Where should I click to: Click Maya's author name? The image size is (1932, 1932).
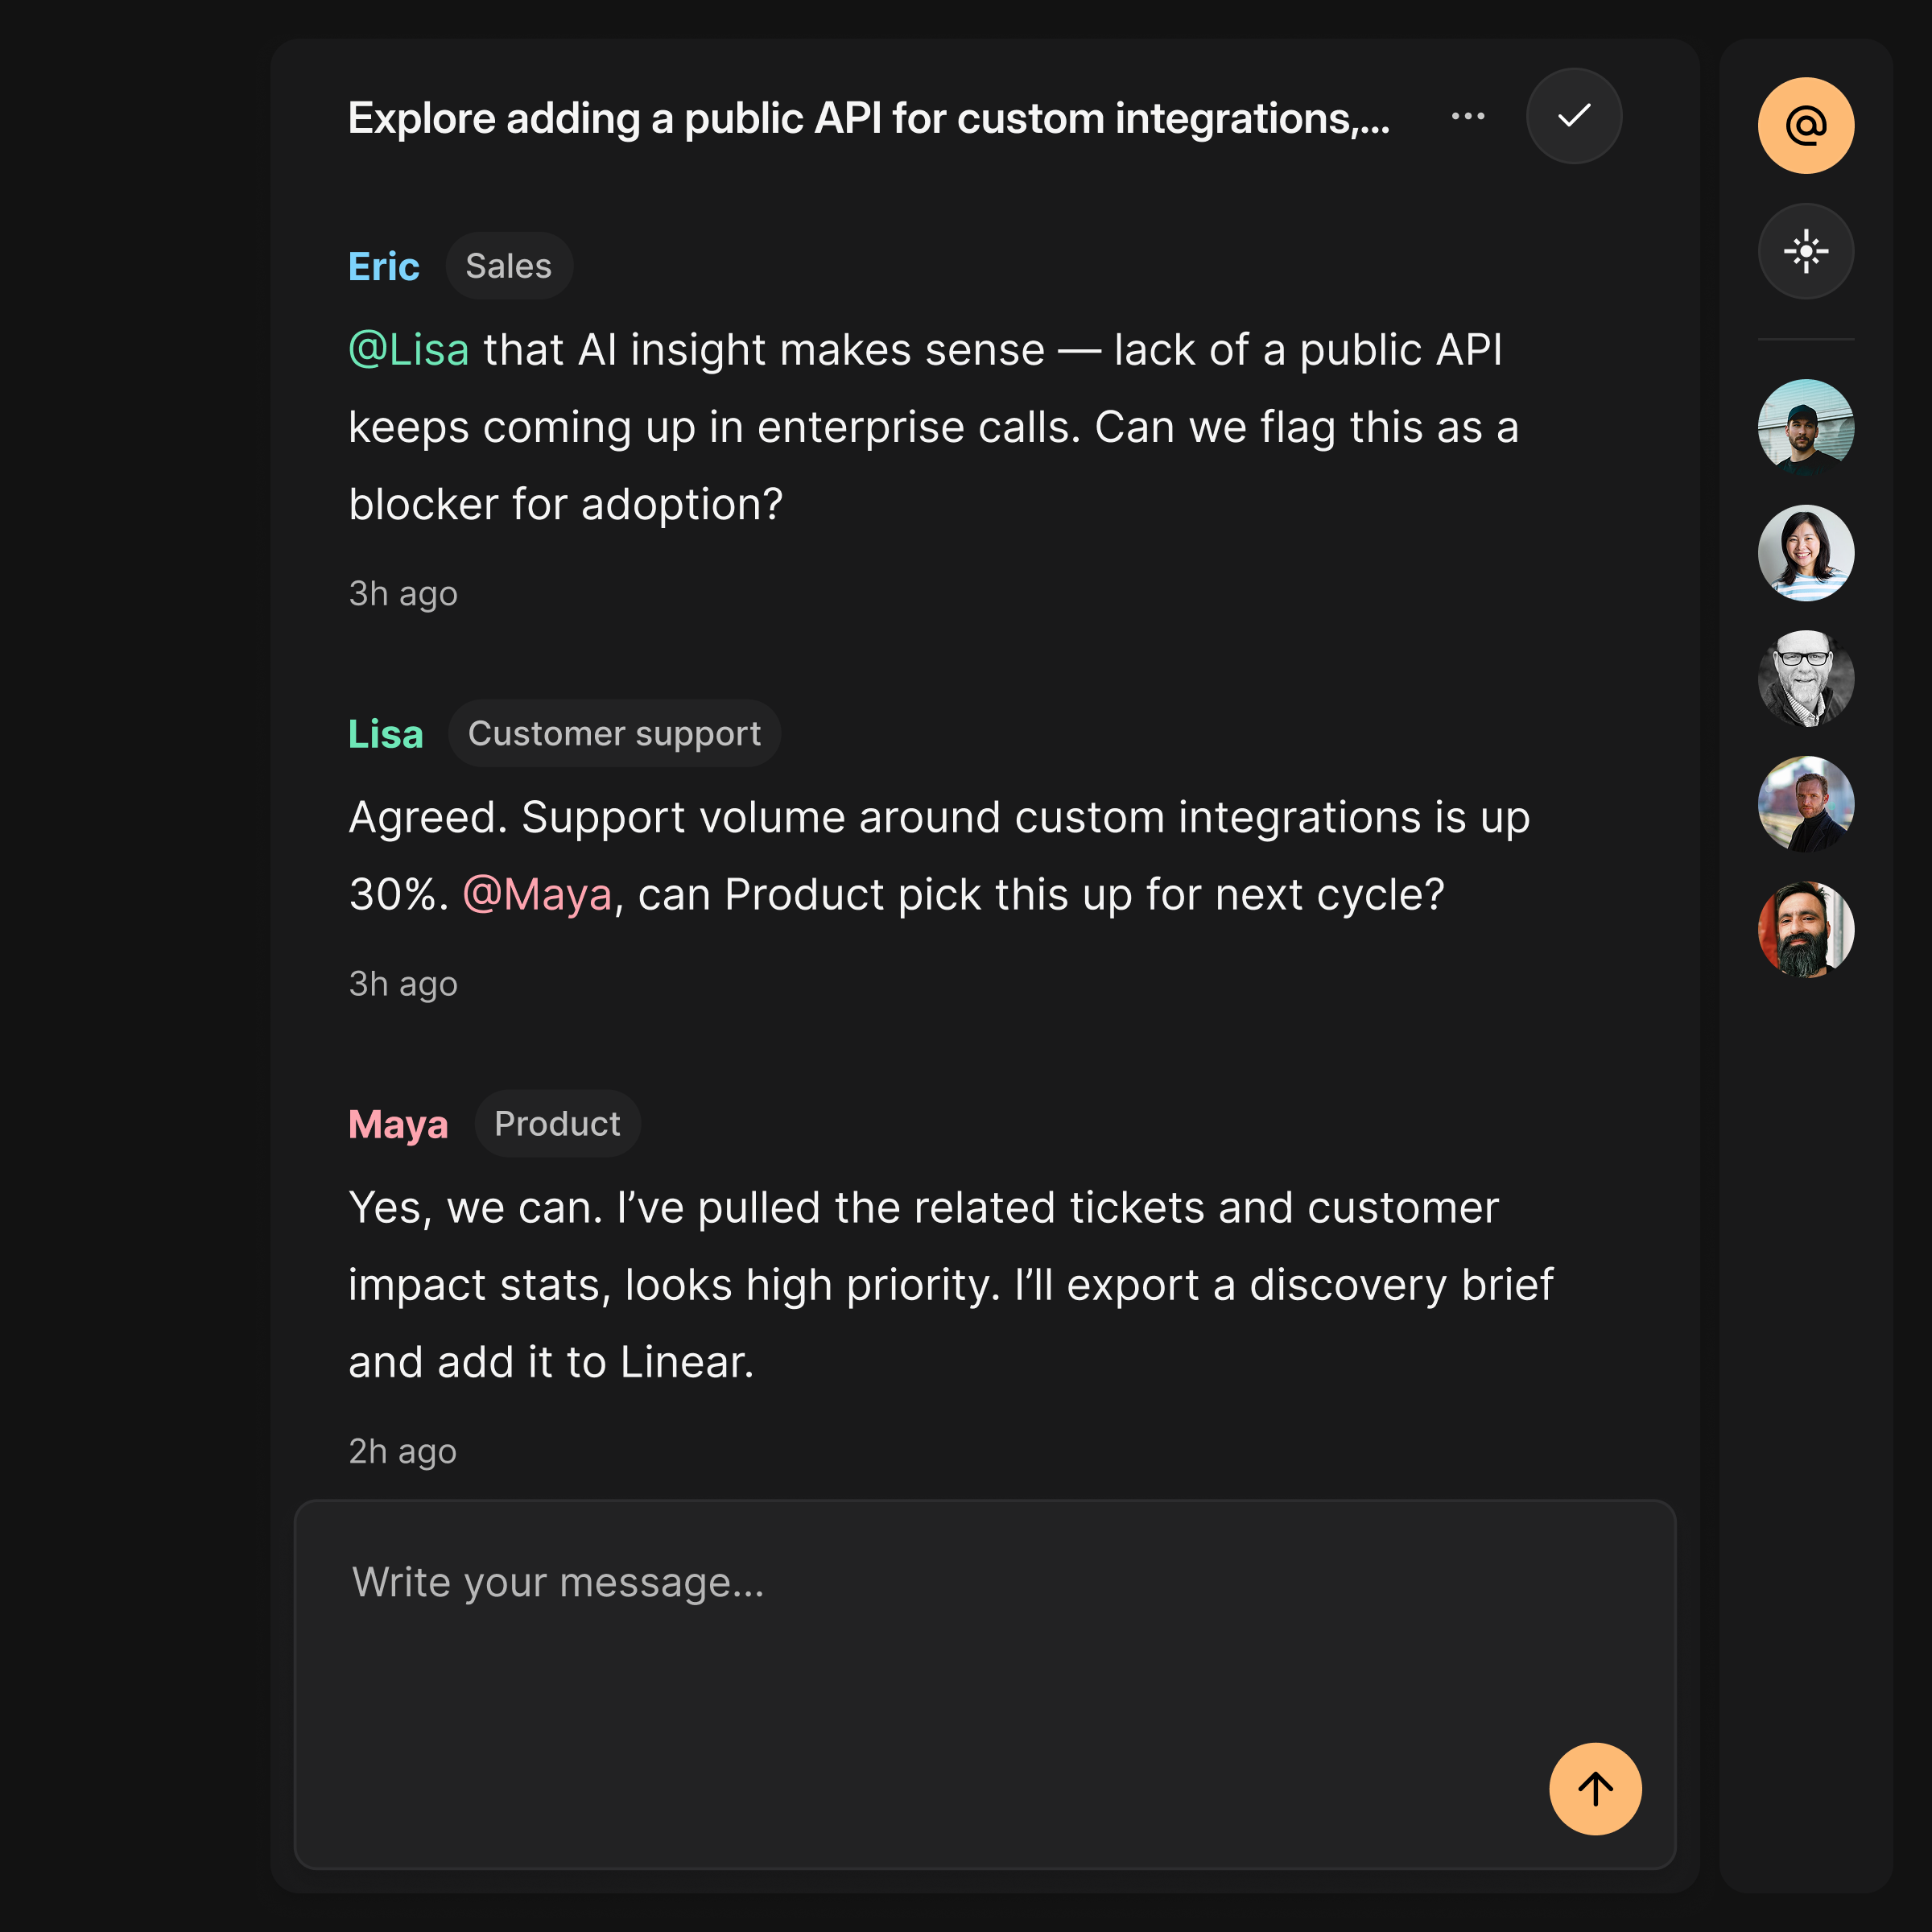pos(398,1124)
